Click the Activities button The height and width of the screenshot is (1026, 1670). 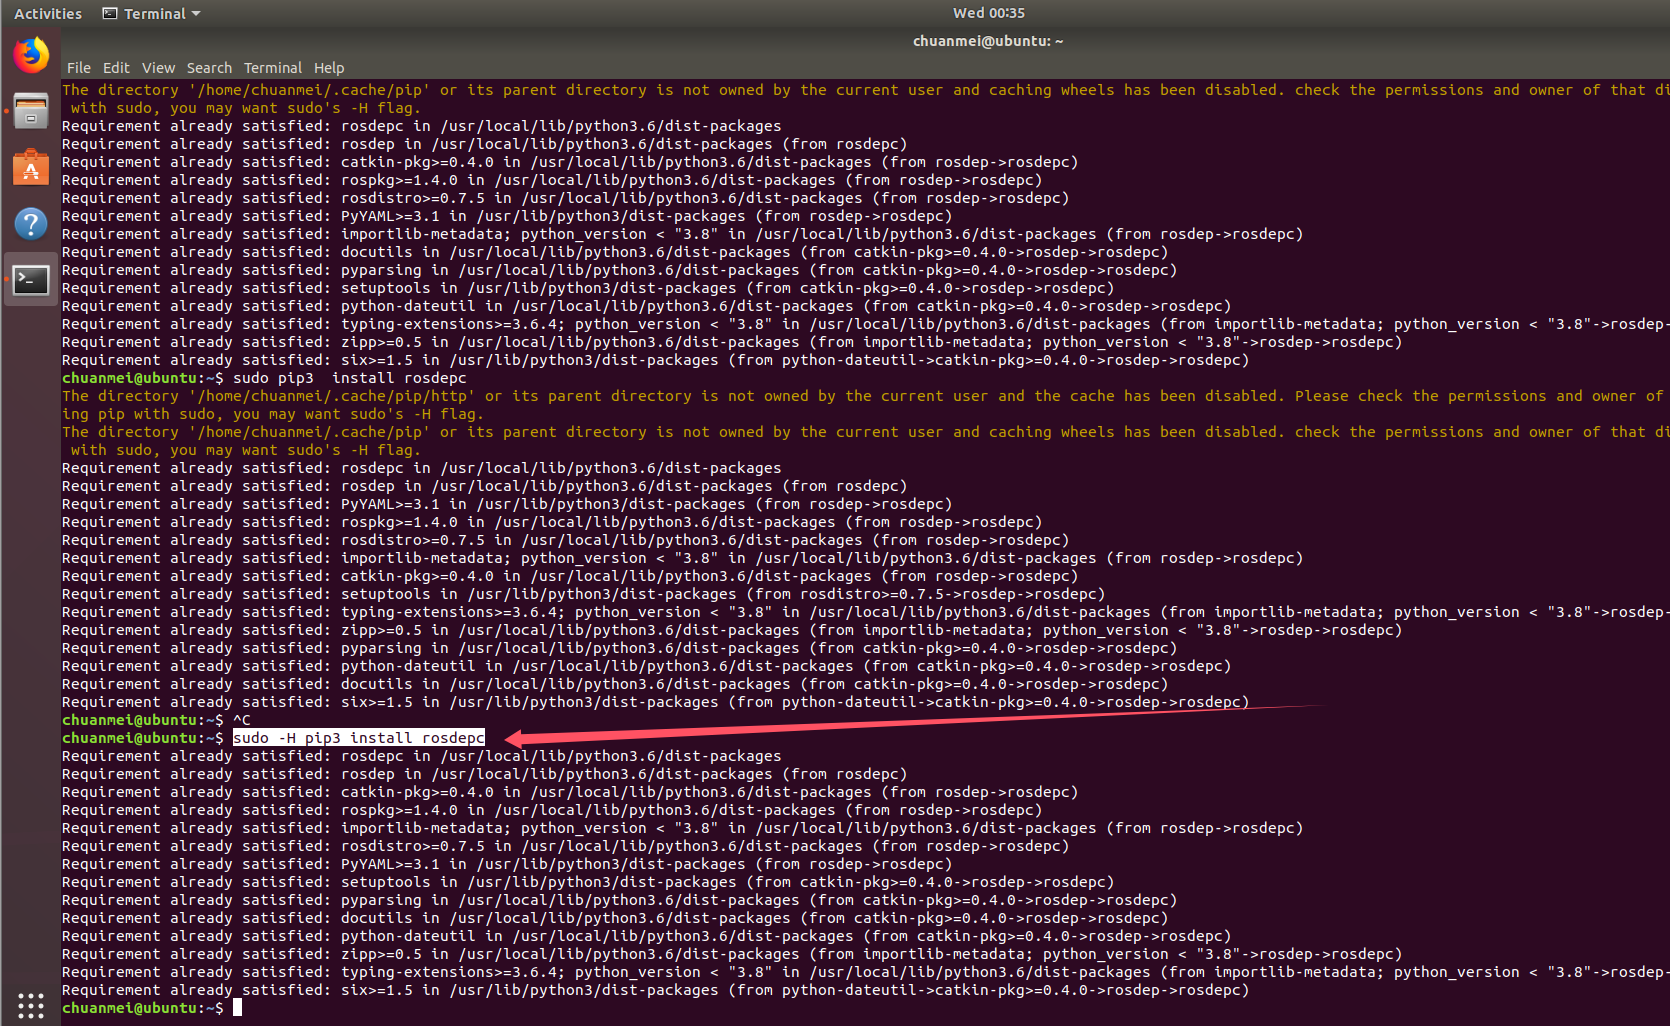47,13
